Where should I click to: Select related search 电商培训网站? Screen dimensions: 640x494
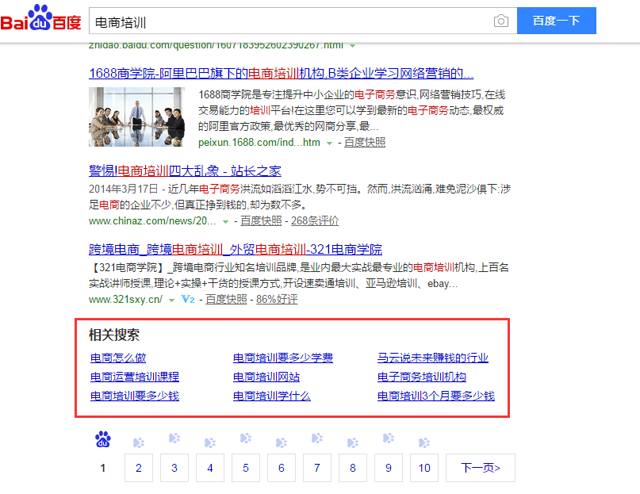click(x=267, y=376)
